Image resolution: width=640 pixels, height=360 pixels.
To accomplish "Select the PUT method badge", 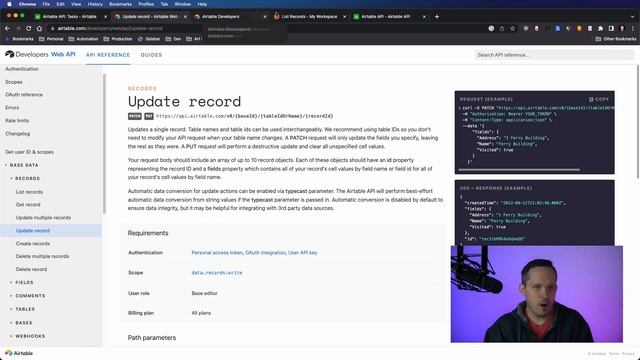I will tap(149, 116).
